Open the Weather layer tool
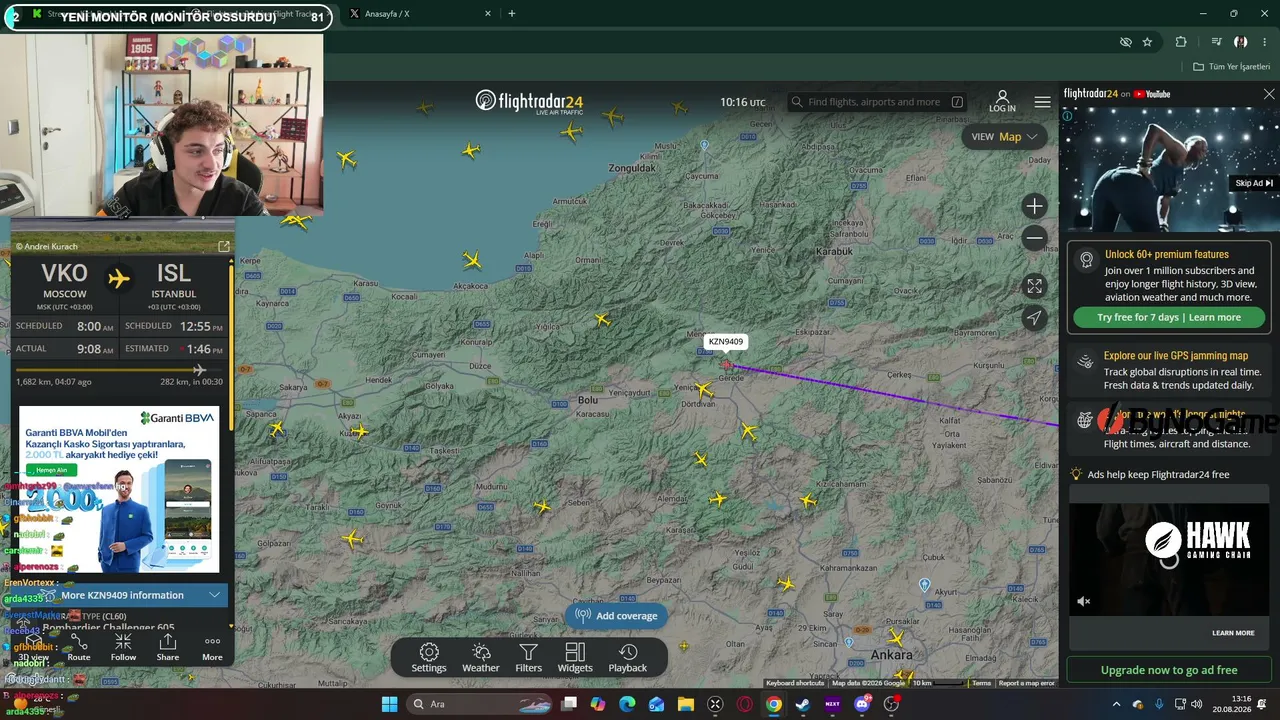Image resolution: width=1280 pixels, height=720 pixels. [x=481, y=658]
